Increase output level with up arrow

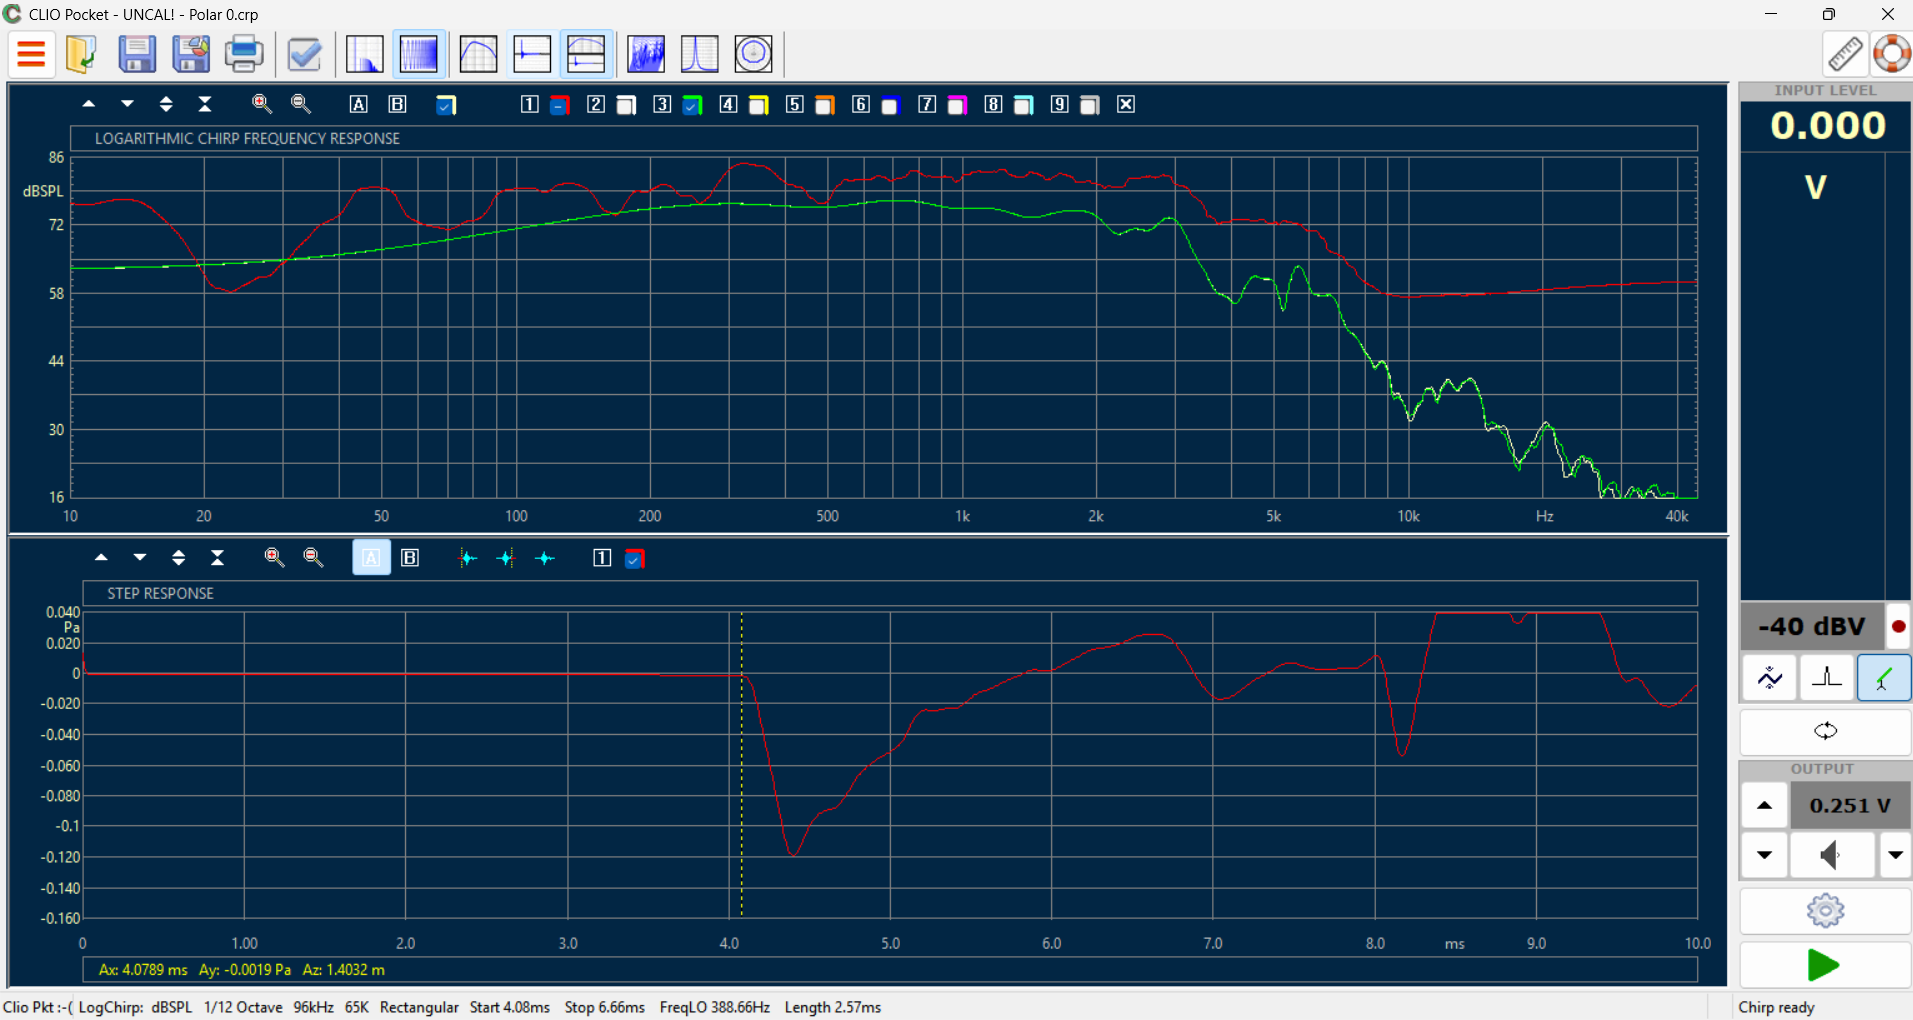click(x=1765, y=806)
